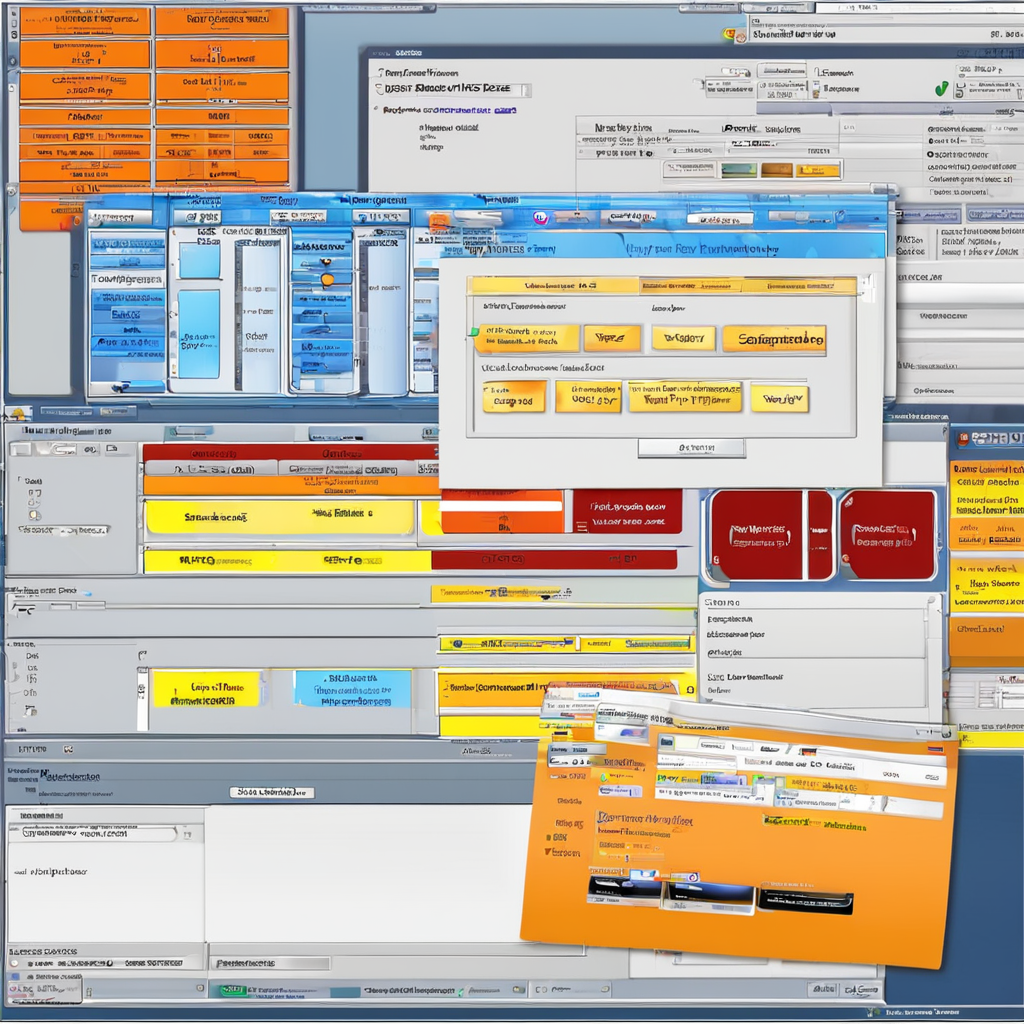The width and height of the screenshot is (1024, 1024).
Task: Click the orange circle icon in blue list panel
Action: (x=327, y=280)
